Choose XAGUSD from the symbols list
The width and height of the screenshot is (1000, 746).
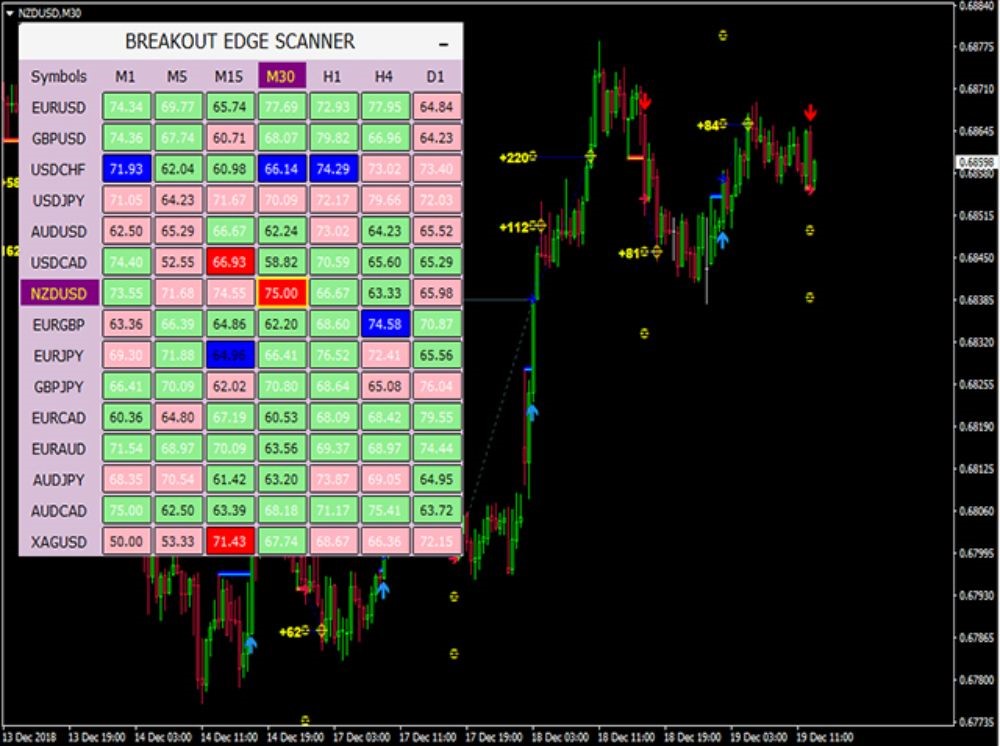tap(58, 542)
